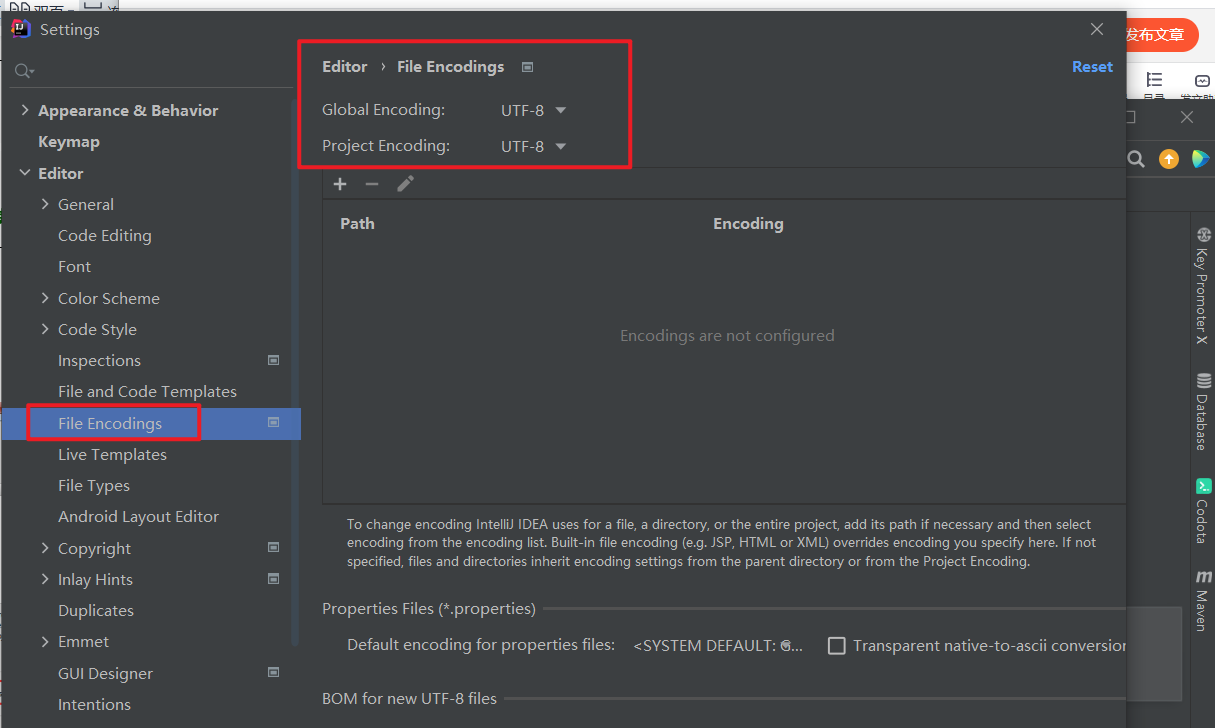Image resolution: width=1215 pixels, height=728 pixels.
Task: Click the Reset link
Action: 1092,67
